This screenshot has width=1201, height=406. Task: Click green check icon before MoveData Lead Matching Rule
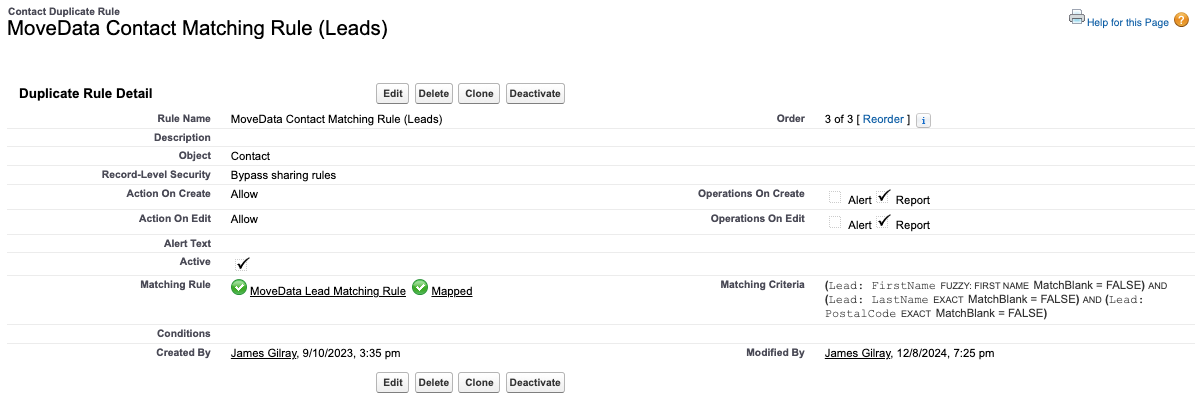coord(239,288)
